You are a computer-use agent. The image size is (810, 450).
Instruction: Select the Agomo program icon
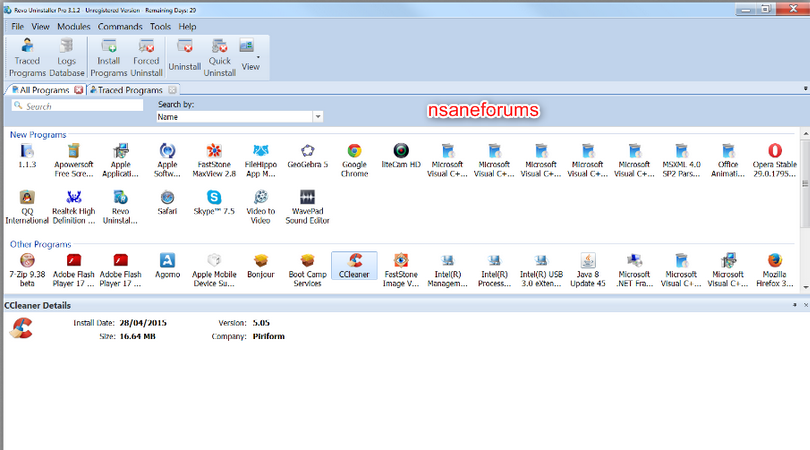[167, 266]
